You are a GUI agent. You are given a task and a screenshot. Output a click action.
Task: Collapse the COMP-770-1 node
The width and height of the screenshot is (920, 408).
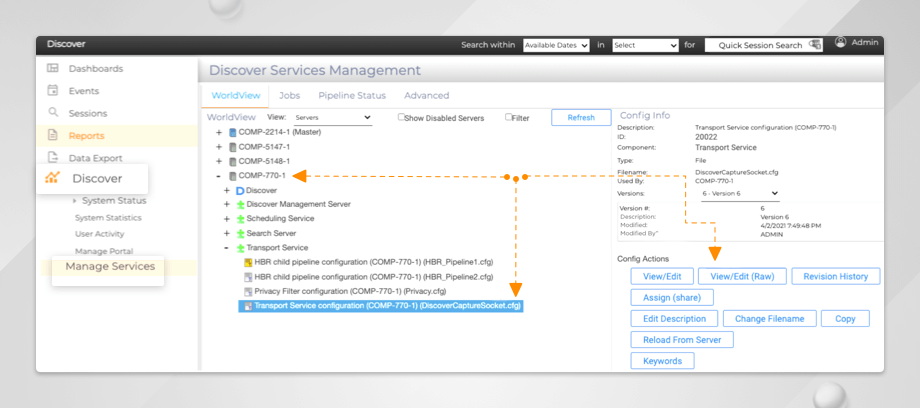[x=219, y=176]
